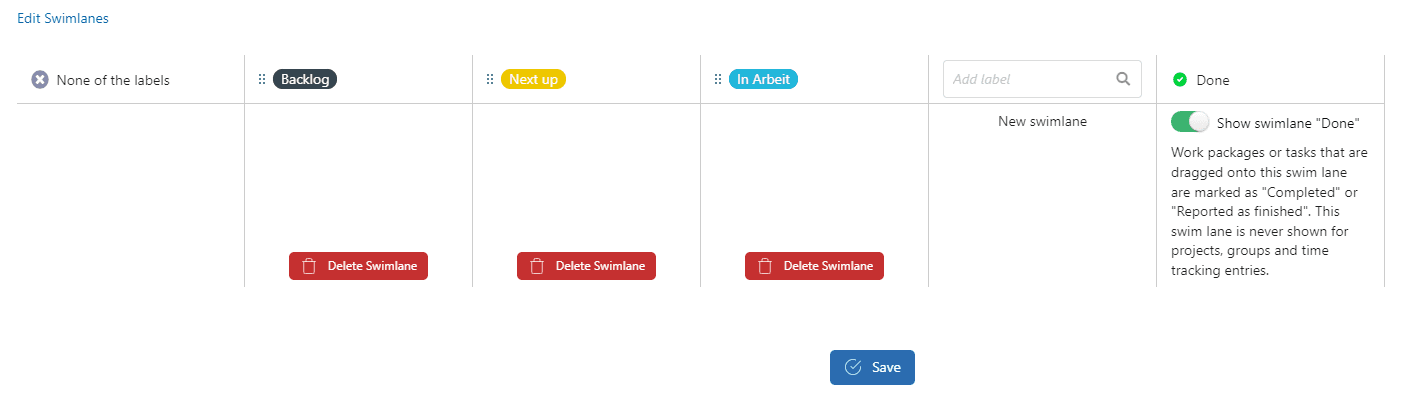Save the swimlane configuration

[x=872, y=367]
